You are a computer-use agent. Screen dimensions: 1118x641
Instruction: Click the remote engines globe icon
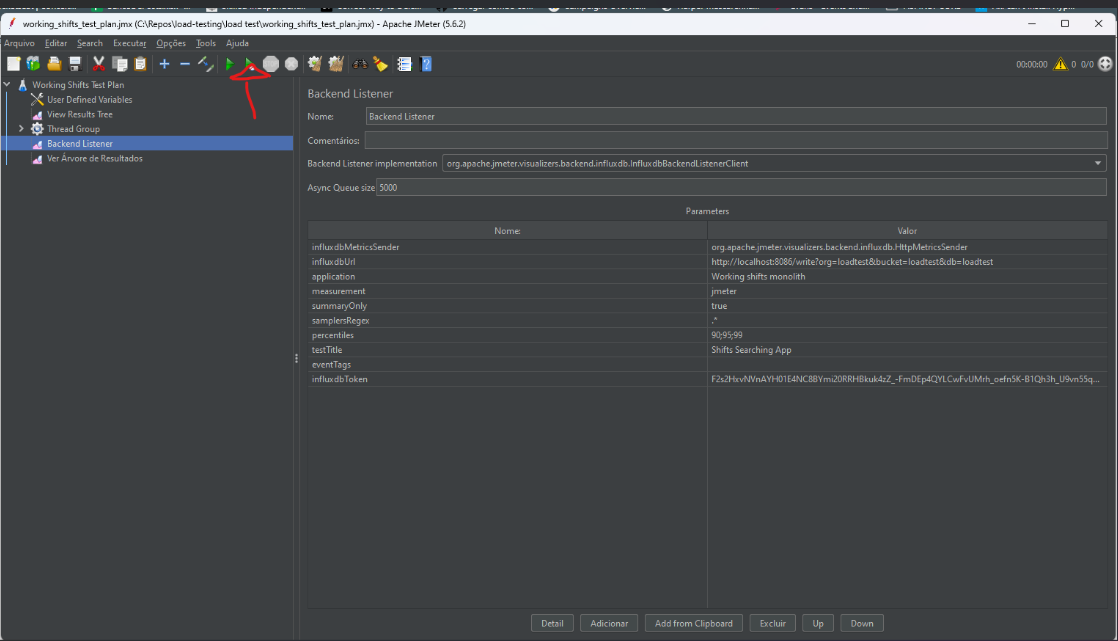(1105, 63)
